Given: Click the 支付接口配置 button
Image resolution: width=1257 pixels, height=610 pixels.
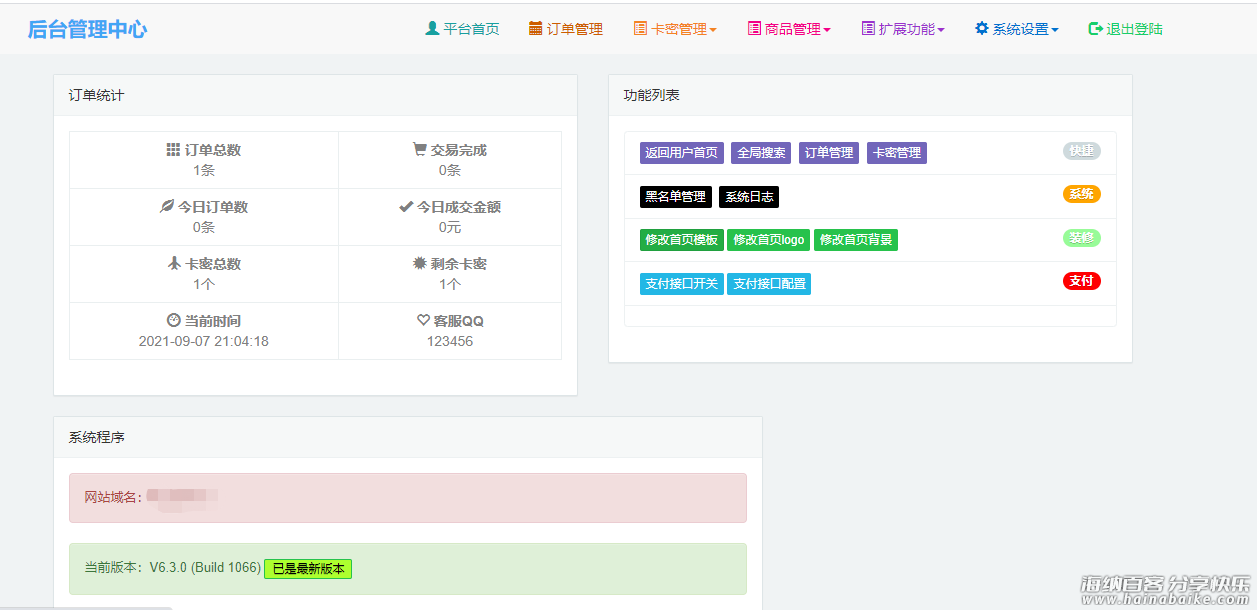Looking at the screenshot, I should pos(769,284).
